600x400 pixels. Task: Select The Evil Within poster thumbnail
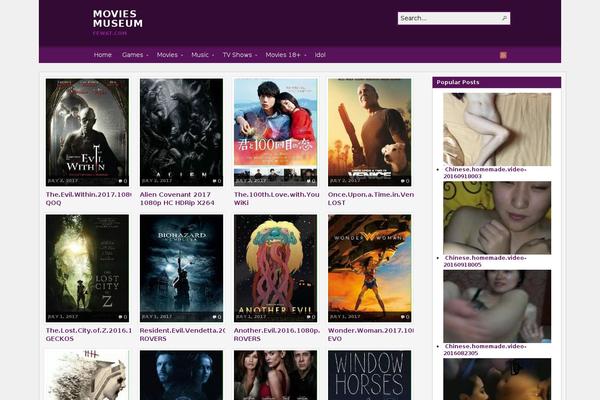[x=87, y=132]
